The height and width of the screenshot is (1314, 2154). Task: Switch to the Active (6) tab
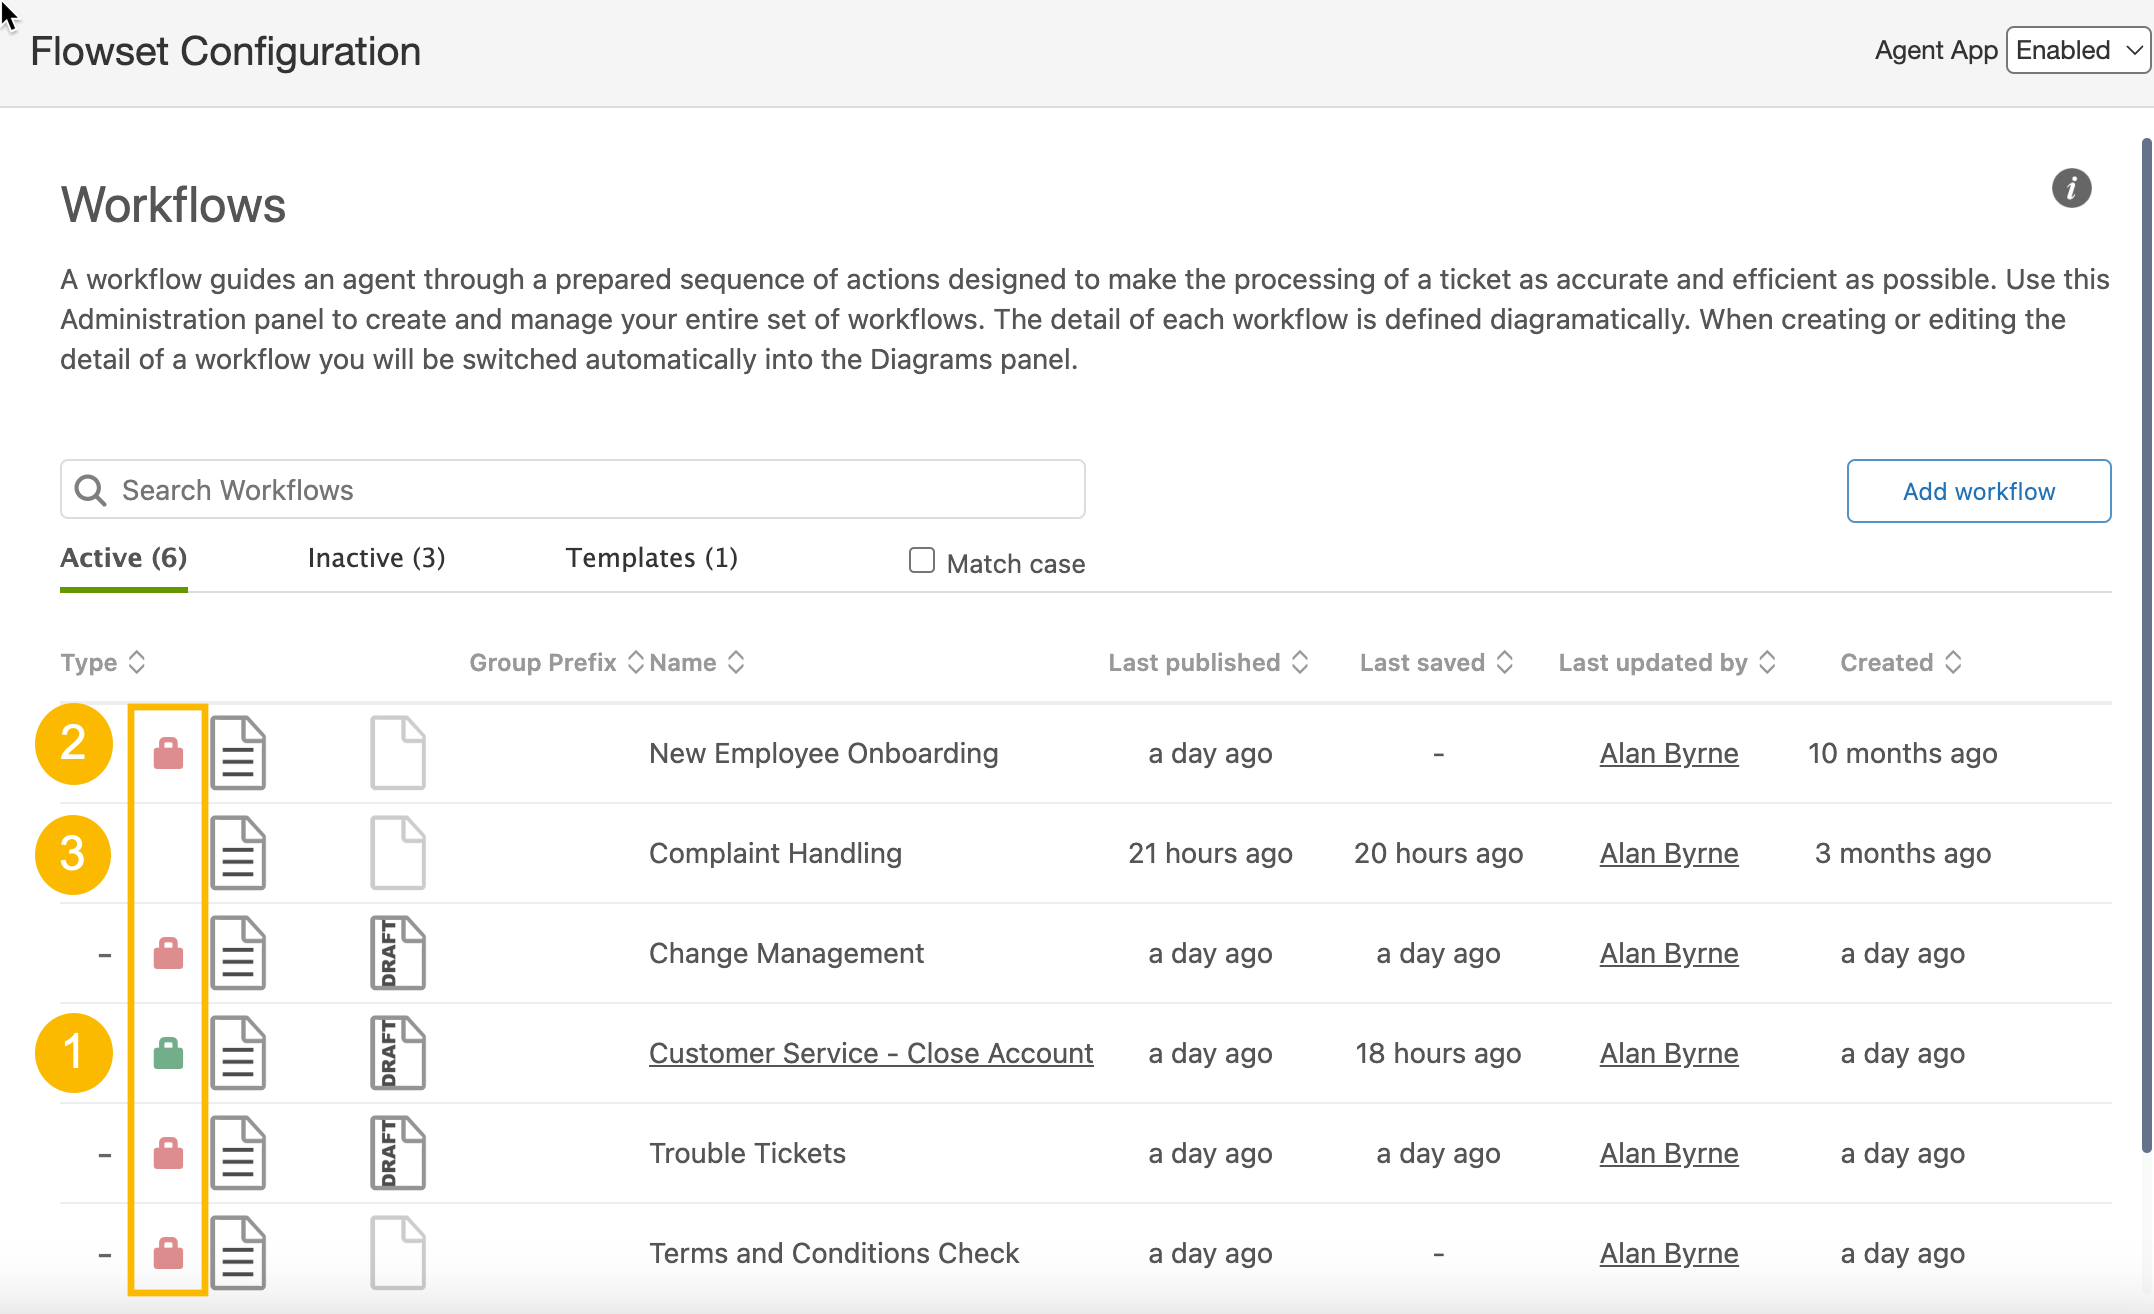(124, 558)
